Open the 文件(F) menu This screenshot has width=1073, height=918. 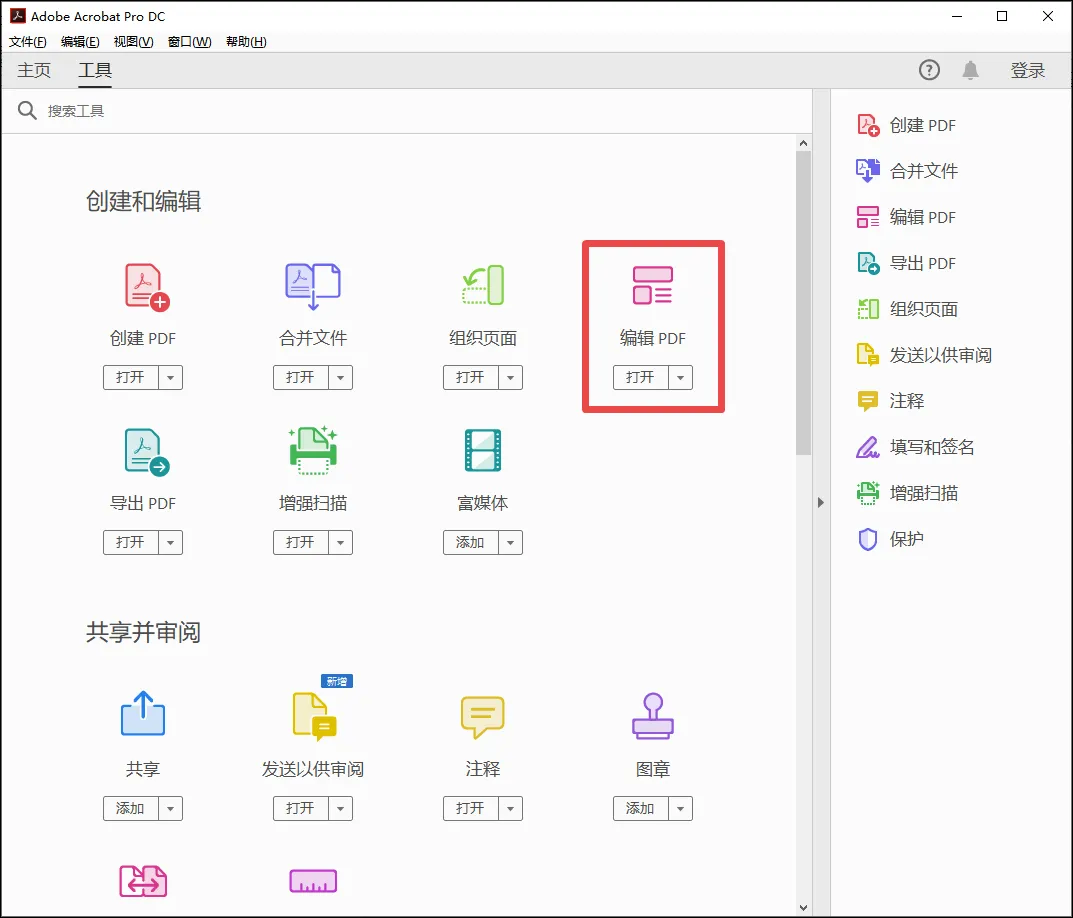click(x=27, y=42)
